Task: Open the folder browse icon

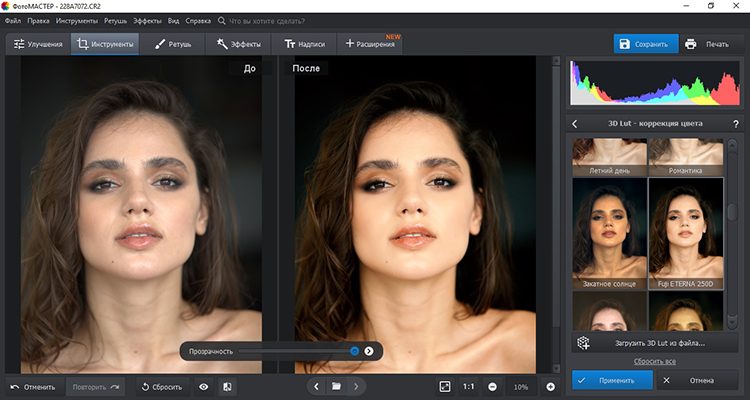Action: tap(337, 386)
